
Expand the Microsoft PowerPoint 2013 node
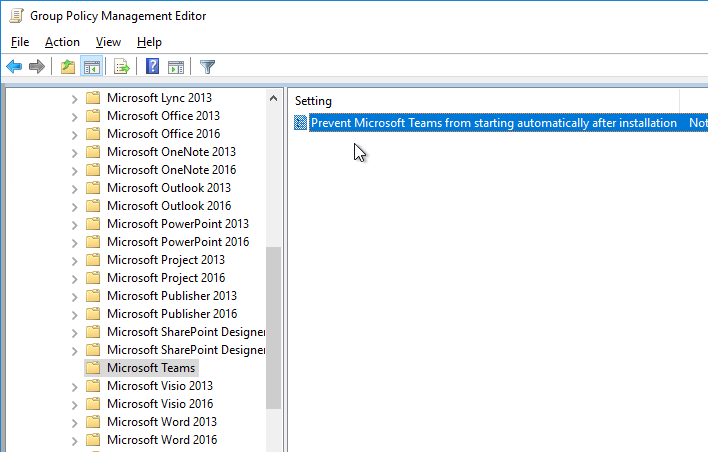tap(75, 225)
